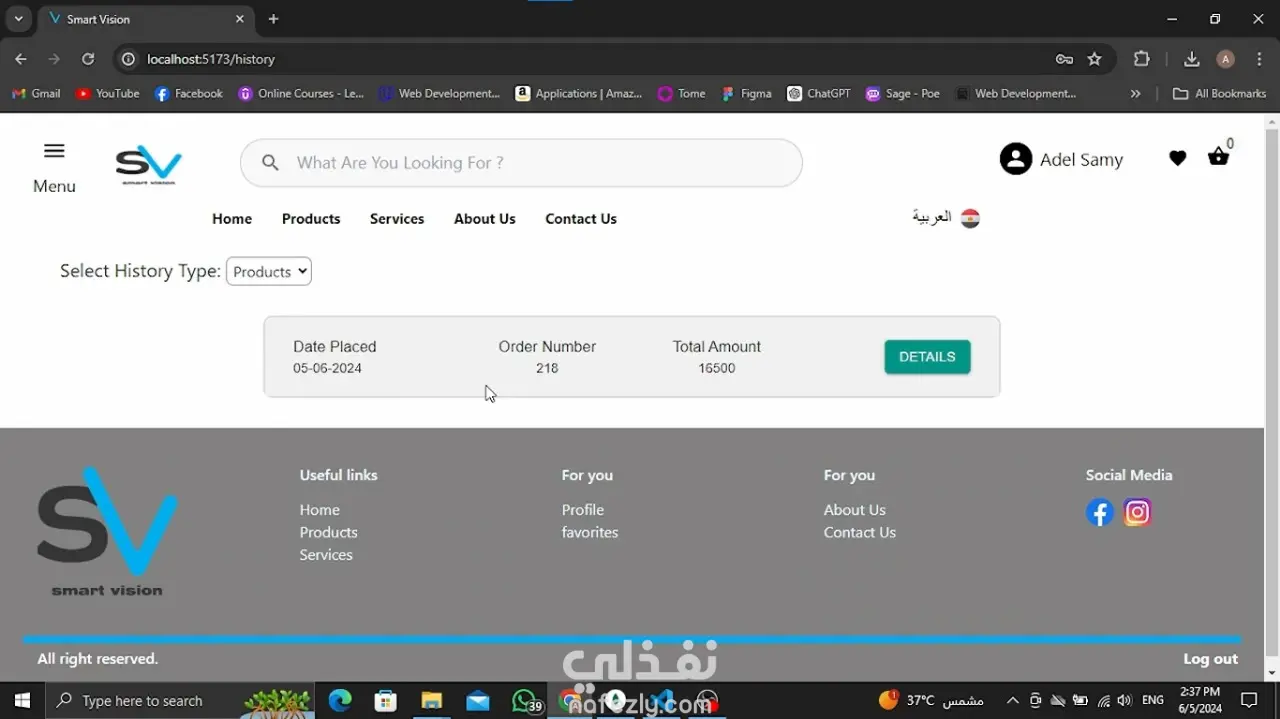Screen dimensions: 1280x719
Task: Open the Online Courses bookmark
Action: tap(301, 93)
